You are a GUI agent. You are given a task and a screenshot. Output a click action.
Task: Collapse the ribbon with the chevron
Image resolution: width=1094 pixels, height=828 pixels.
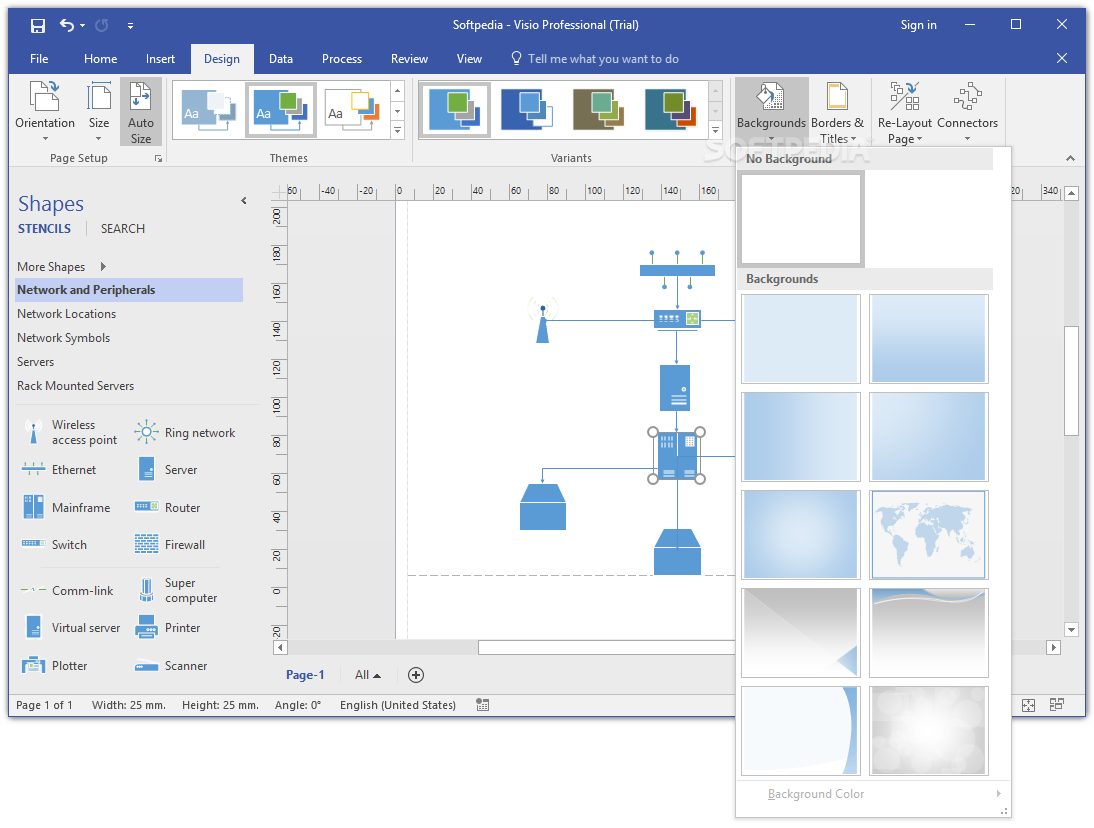pos(1070,158)
